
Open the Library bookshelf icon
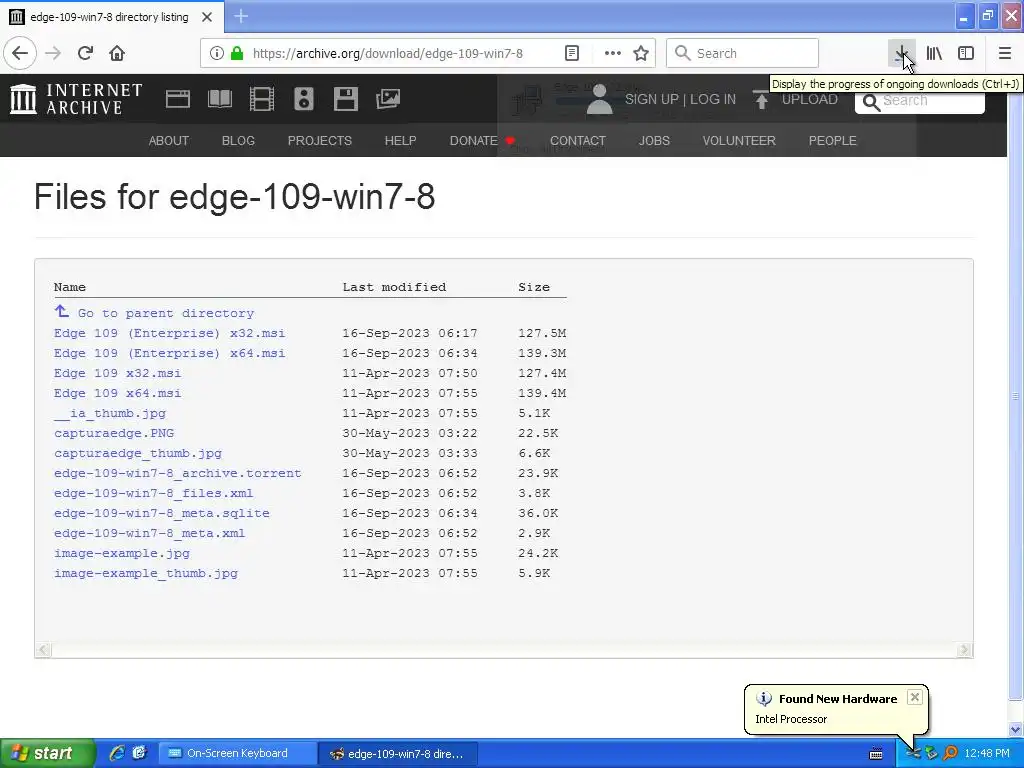pyautogui.click(x=934, y=53)
